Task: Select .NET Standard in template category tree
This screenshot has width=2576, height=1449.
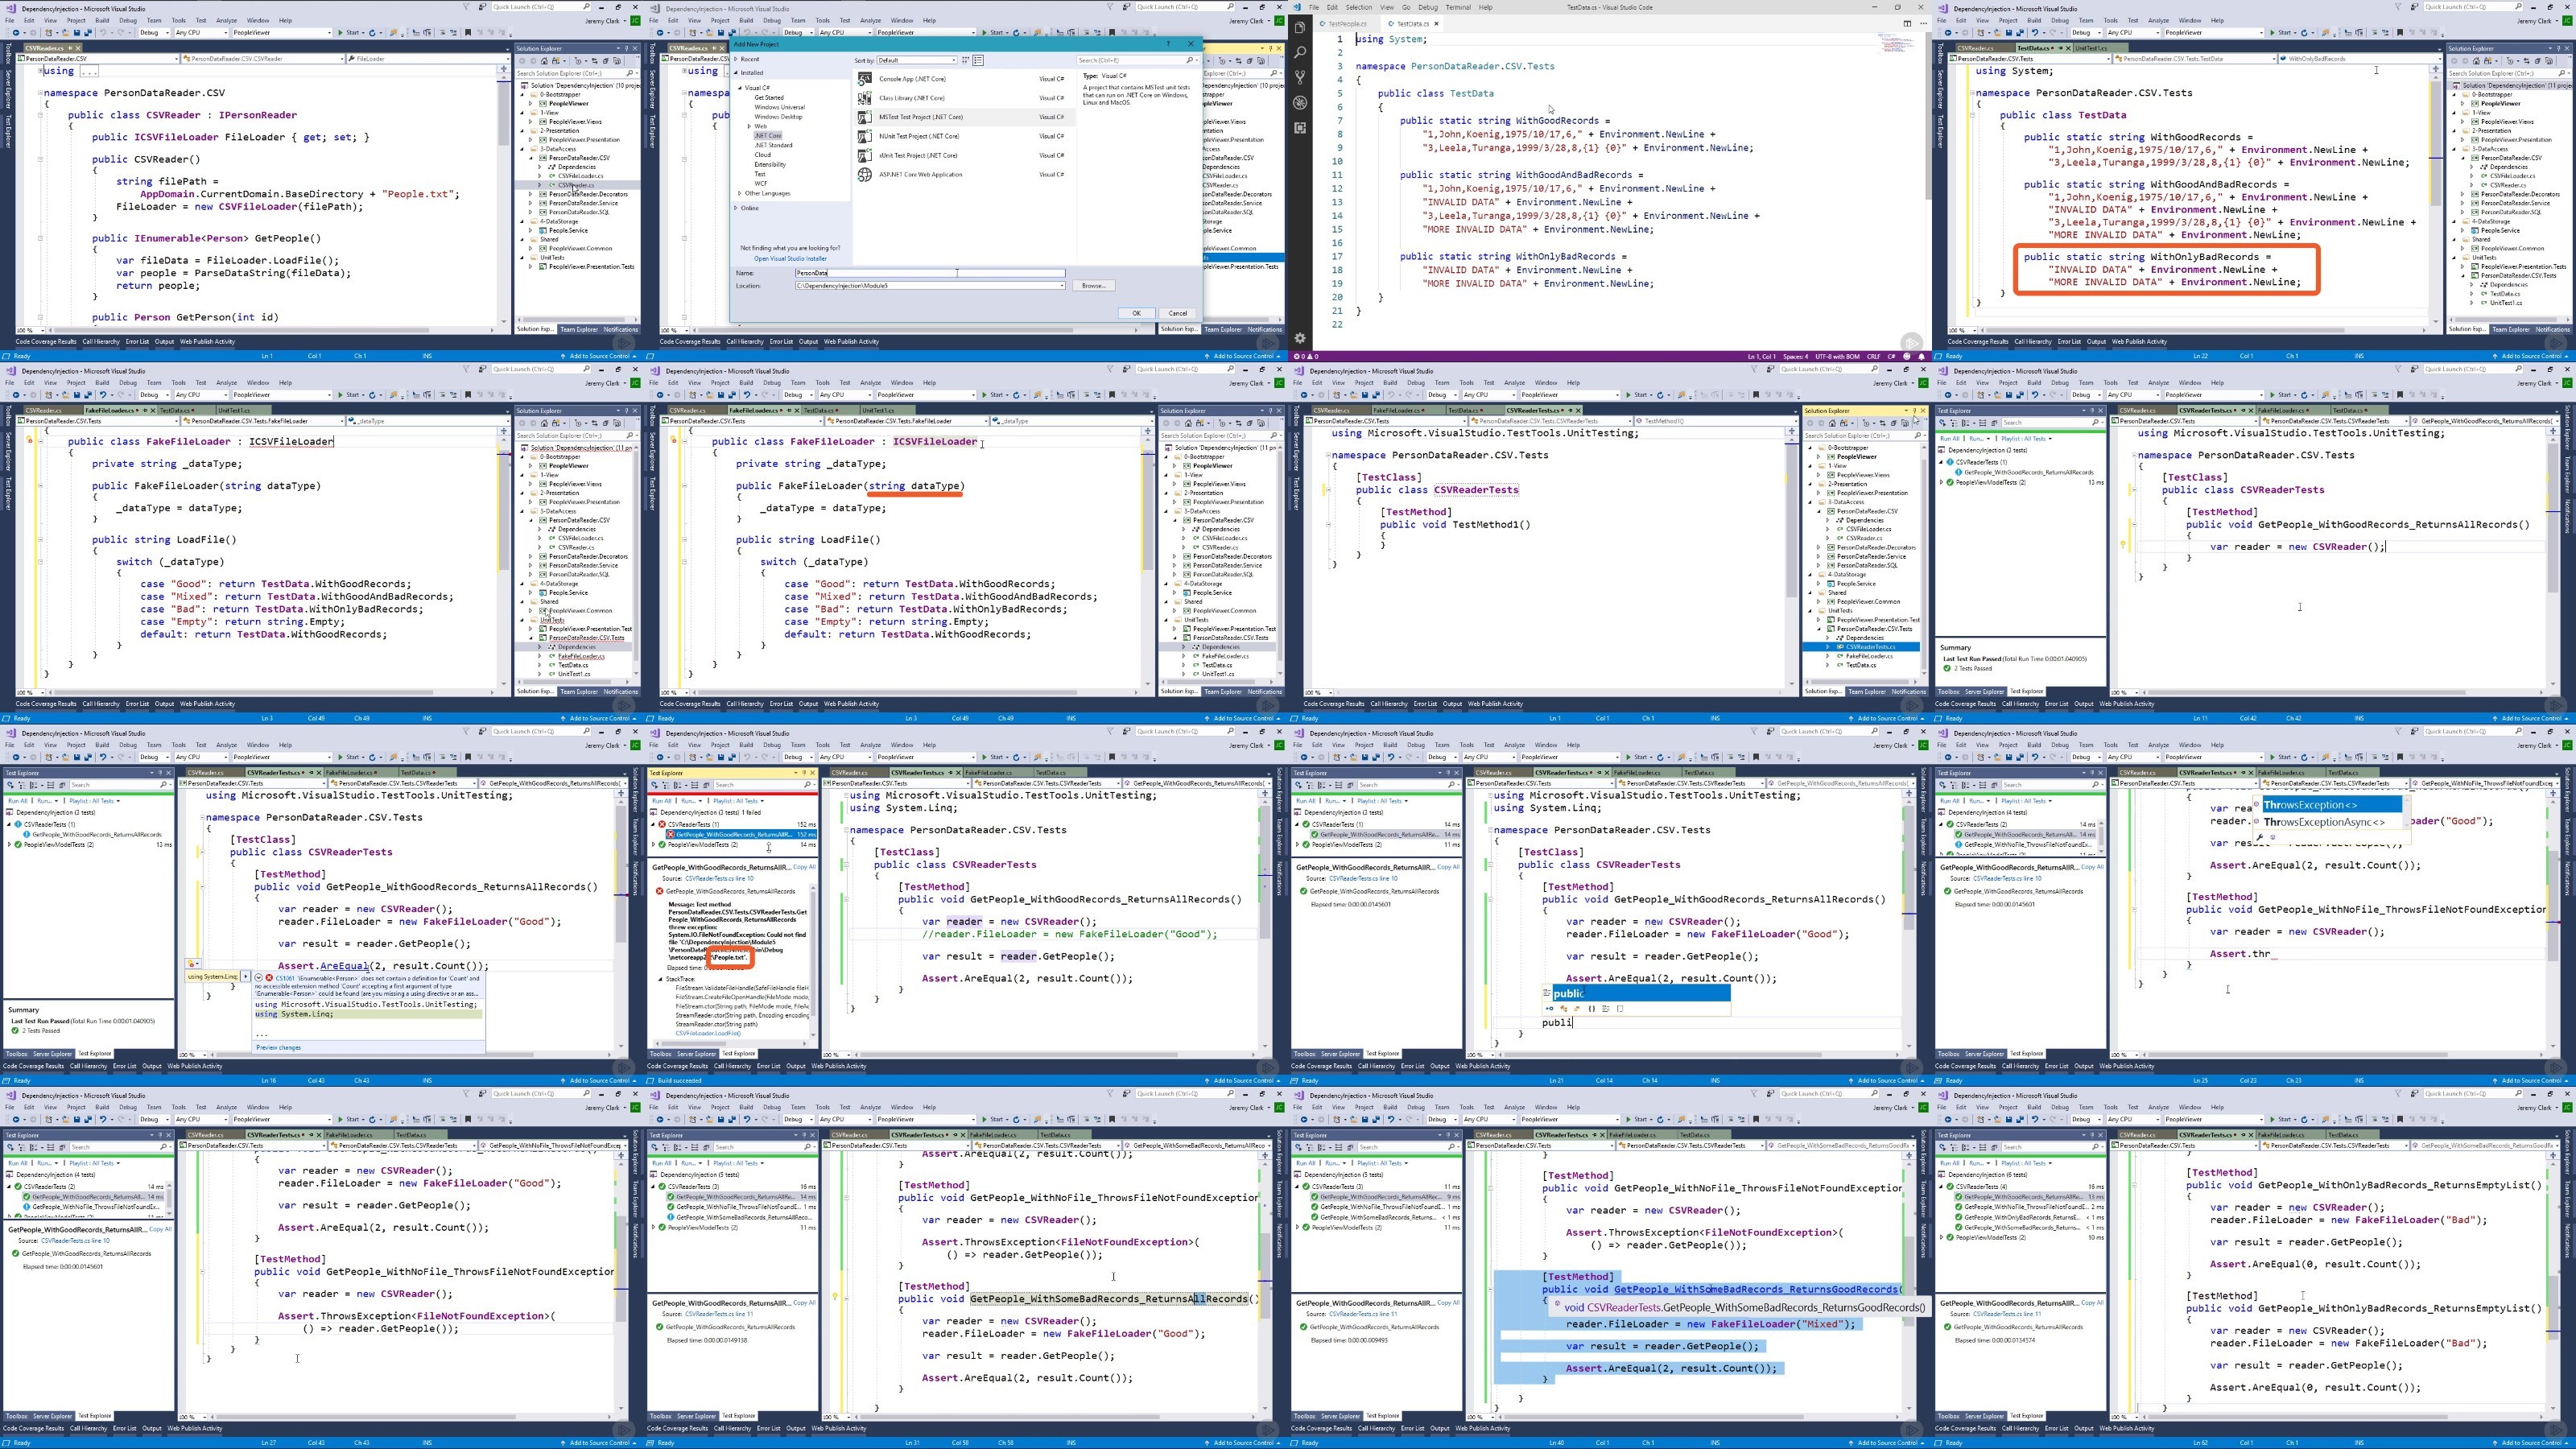Action: point(773,146)
